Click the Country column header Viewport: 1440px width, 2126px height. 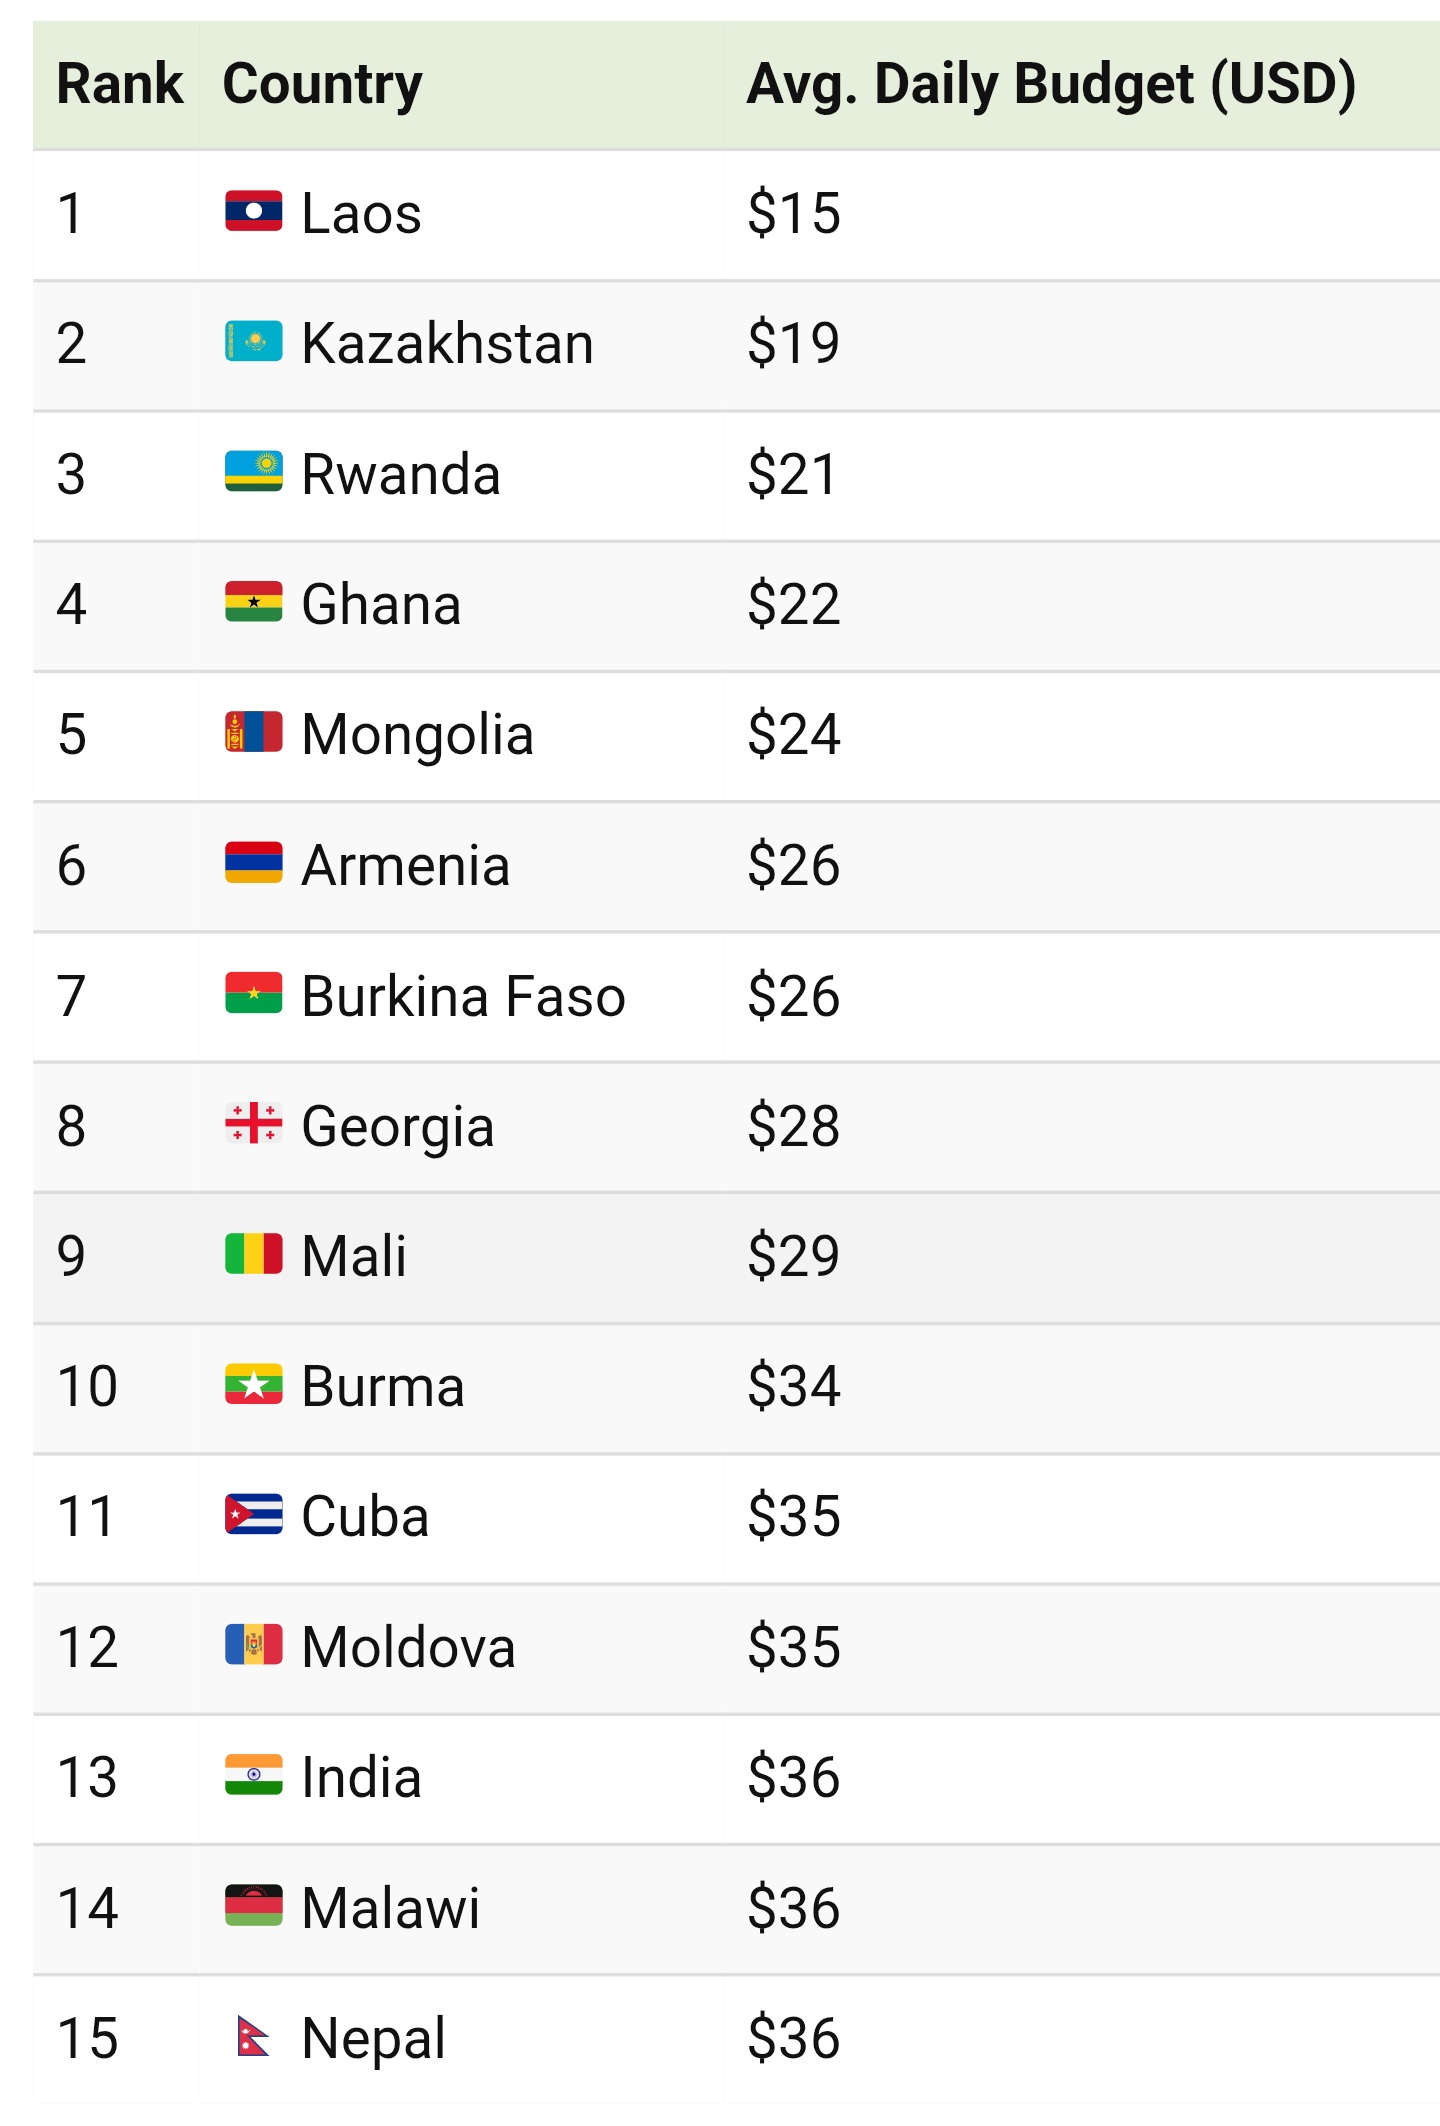coord(322,84)
